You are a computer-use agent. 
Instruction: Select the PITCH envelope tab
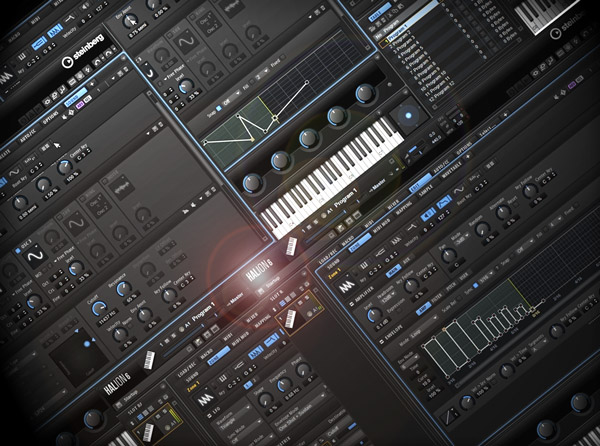tap(452, 288)
